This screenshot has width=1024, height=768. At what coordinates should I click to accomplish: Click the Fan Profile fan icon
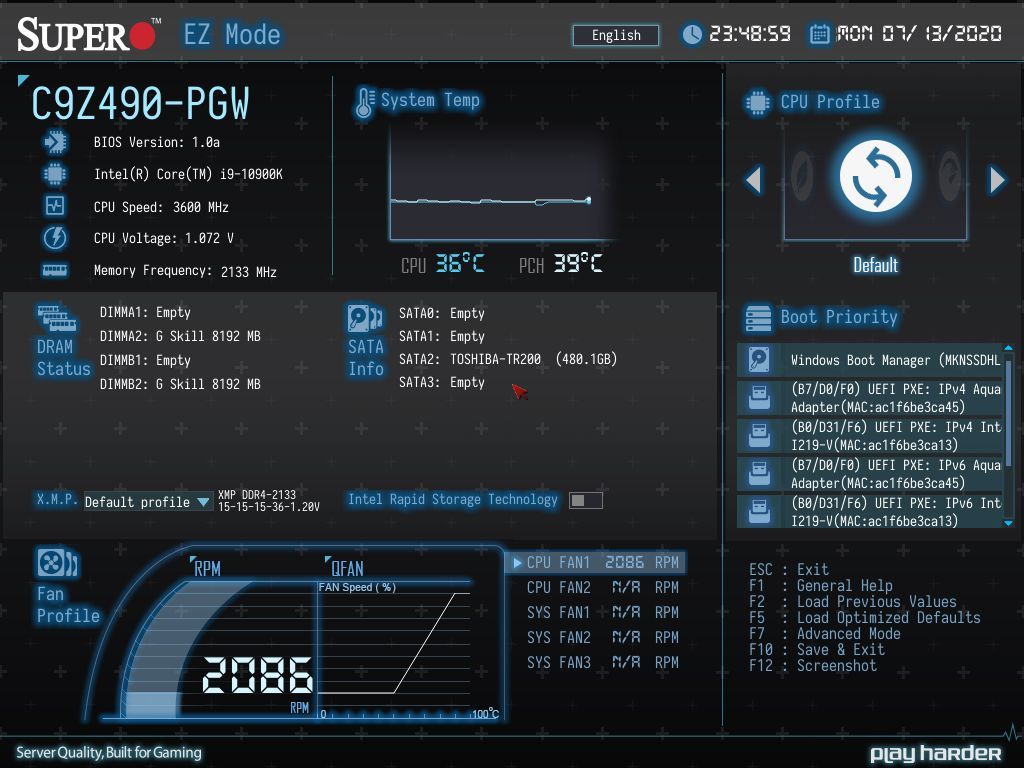57,563
